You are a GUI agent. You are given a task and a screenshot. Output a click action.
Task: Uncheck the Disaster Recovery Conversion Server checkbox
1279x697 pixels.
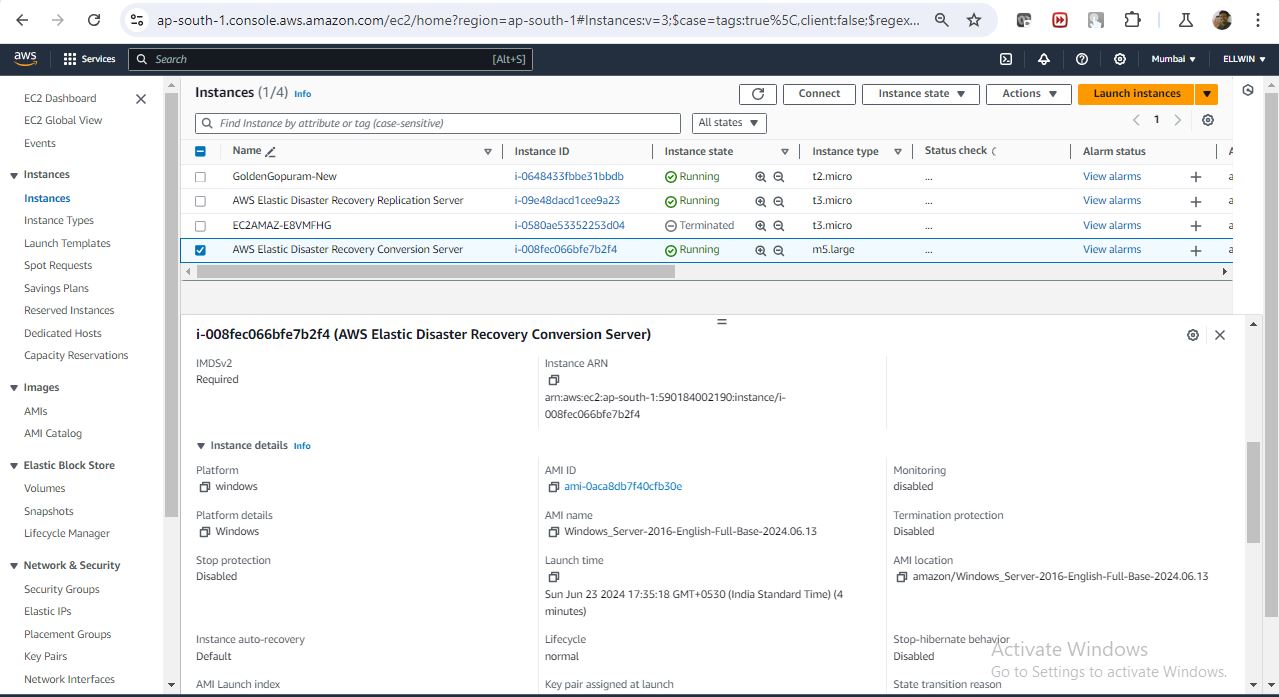click(200, 250)
